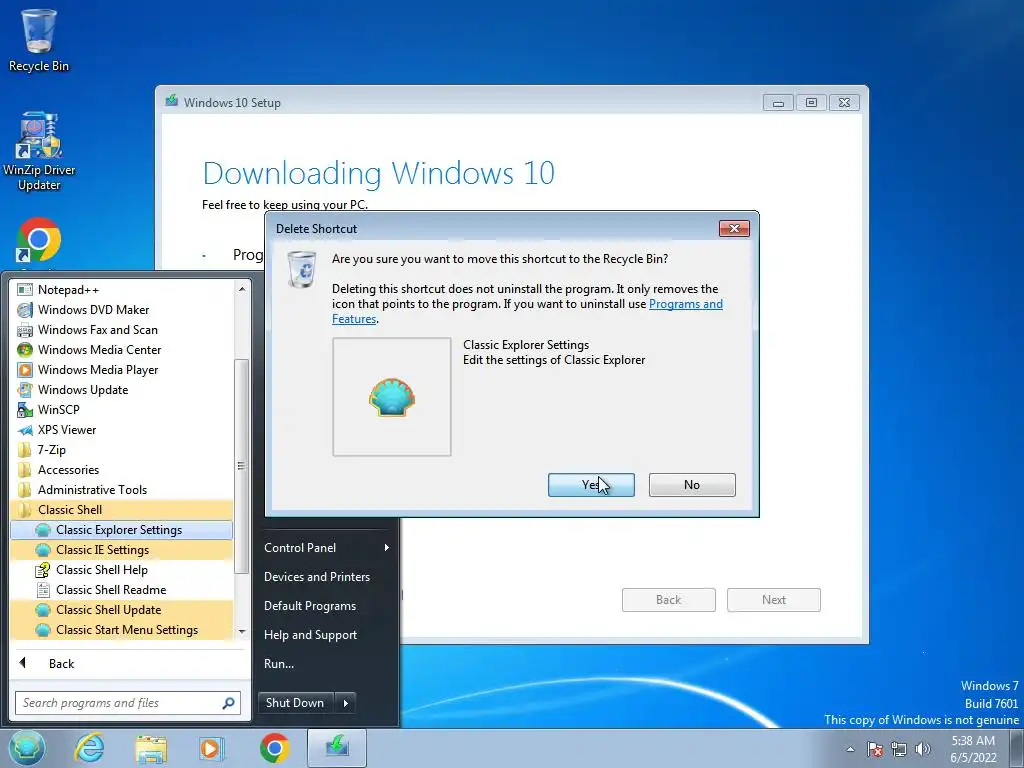Minimize the Windows 10 Setup window
Screen dimensions: 1024x768
(x=778, y=103)
